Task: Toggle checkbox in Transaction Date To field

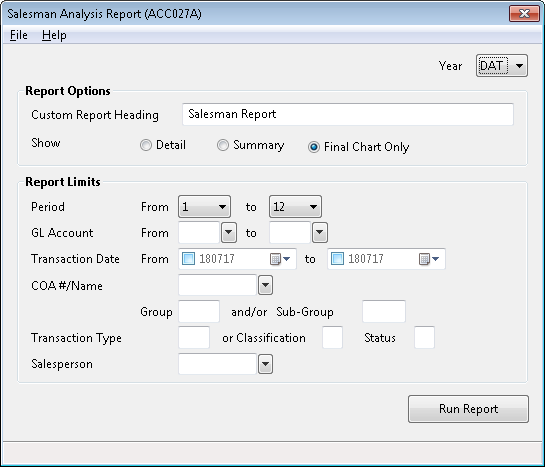Action: pos(337,259)
